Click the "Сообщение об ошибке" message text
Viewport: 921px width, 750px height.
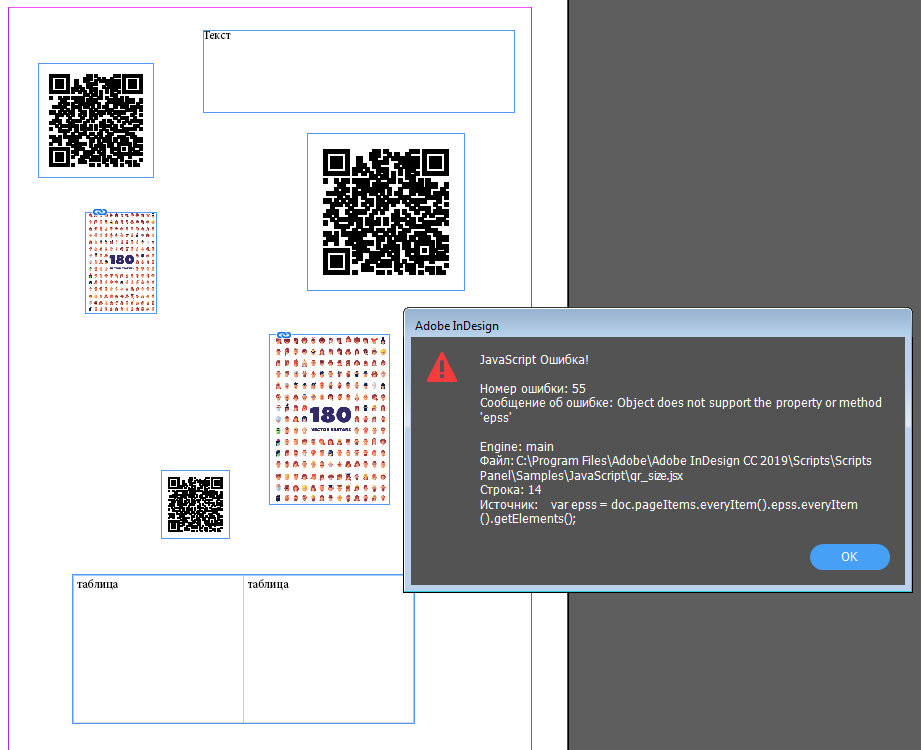pyautogui.click(x=681, y=410)
